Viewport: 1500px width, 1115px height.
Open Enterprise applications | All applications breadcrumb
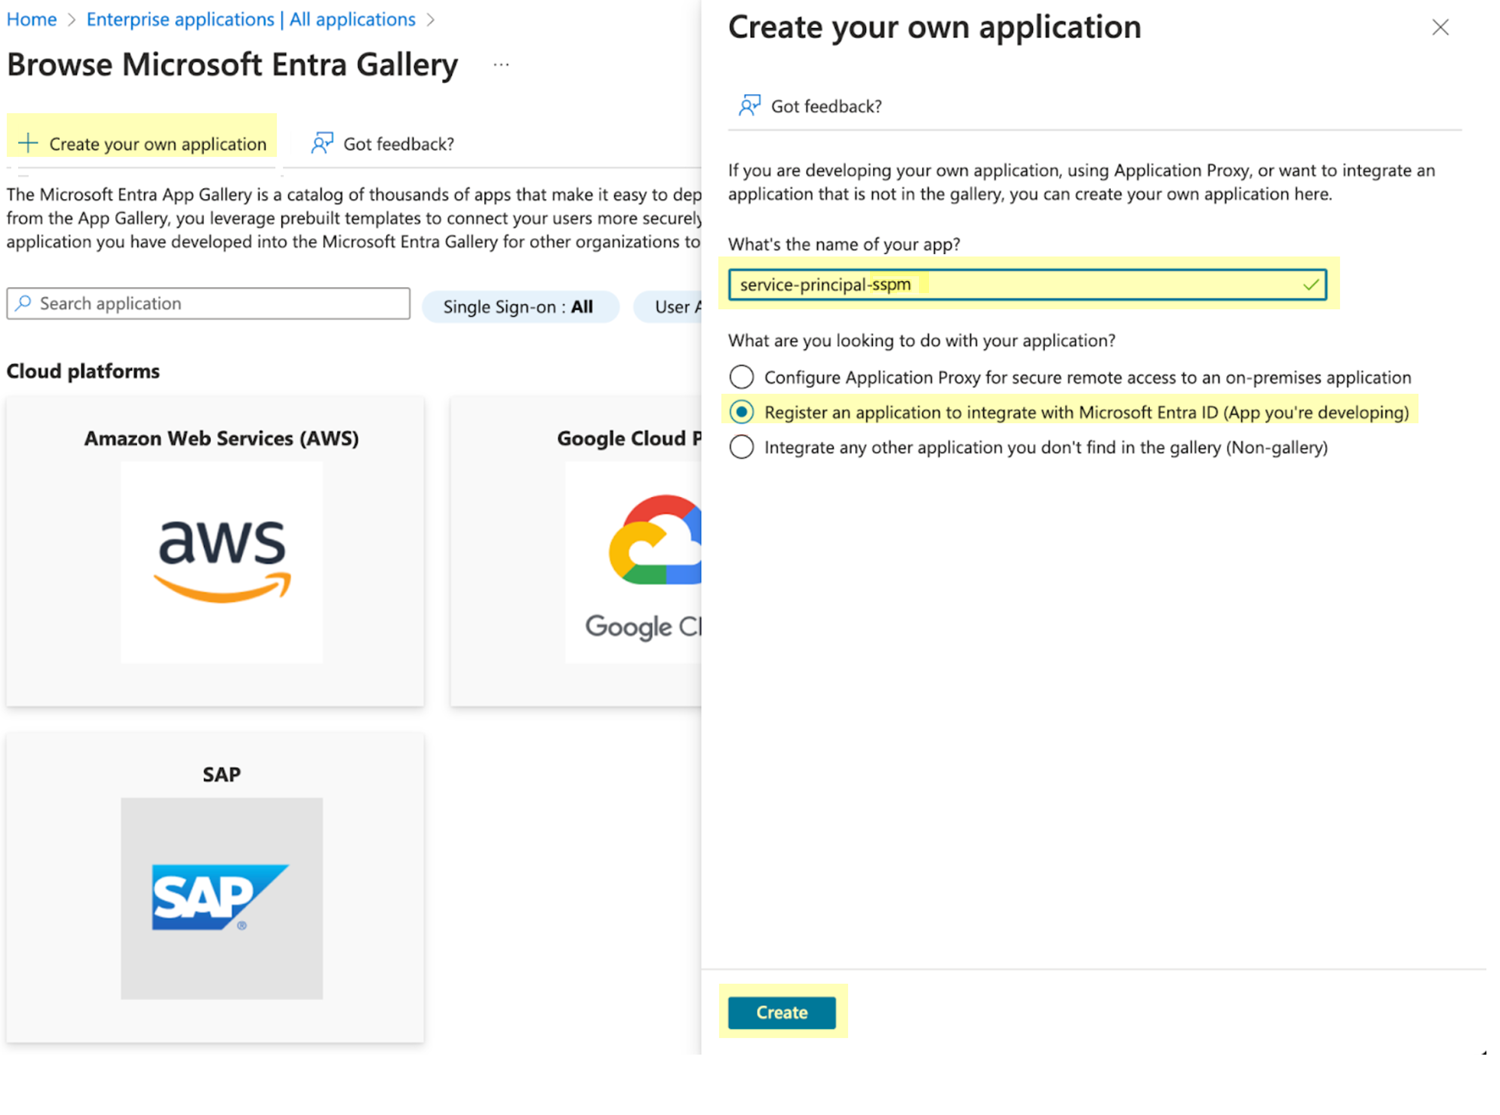(x=251, y=19)
